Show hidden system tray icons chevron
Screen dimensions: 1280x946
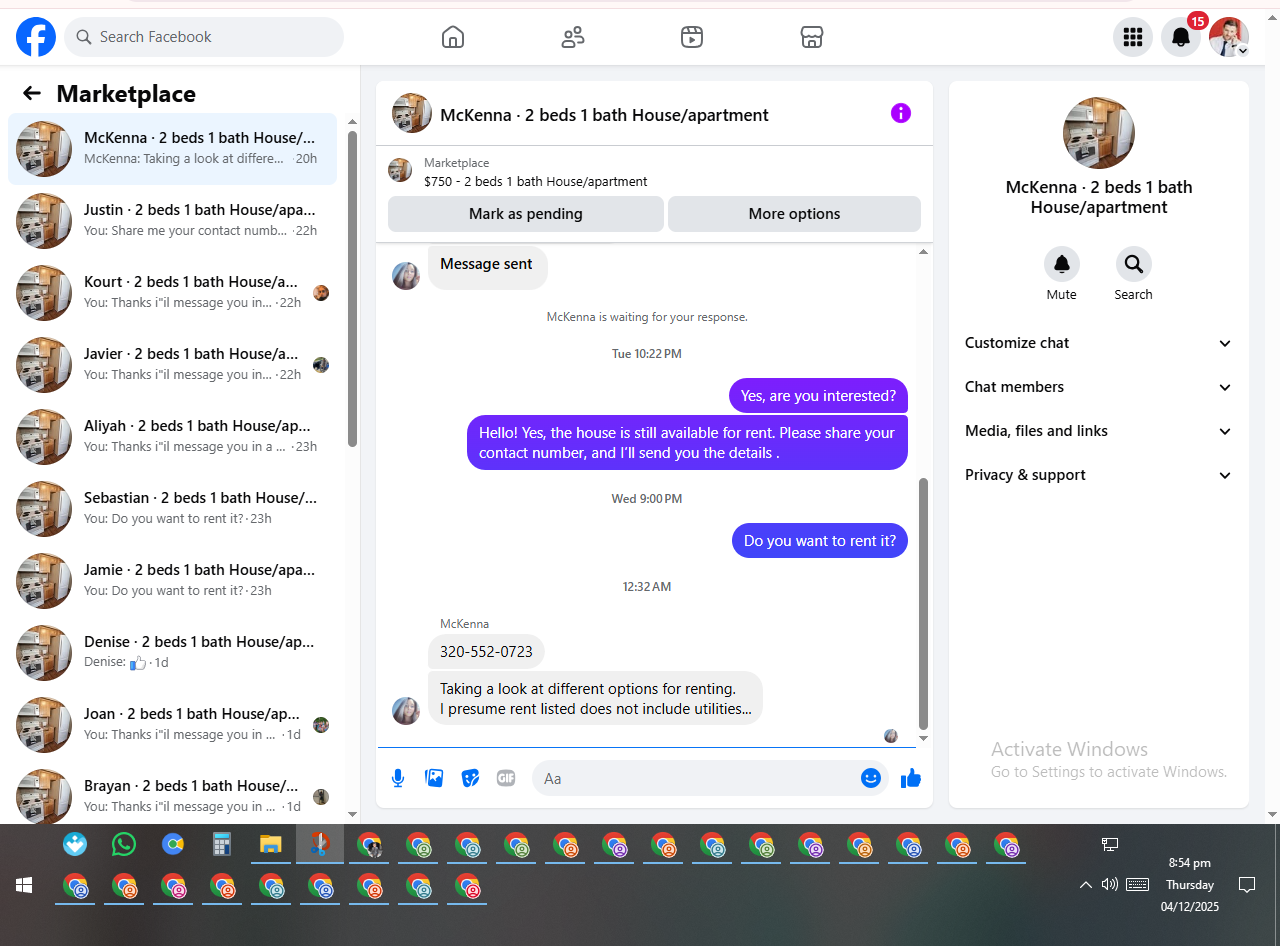(x=1085, y=885)
